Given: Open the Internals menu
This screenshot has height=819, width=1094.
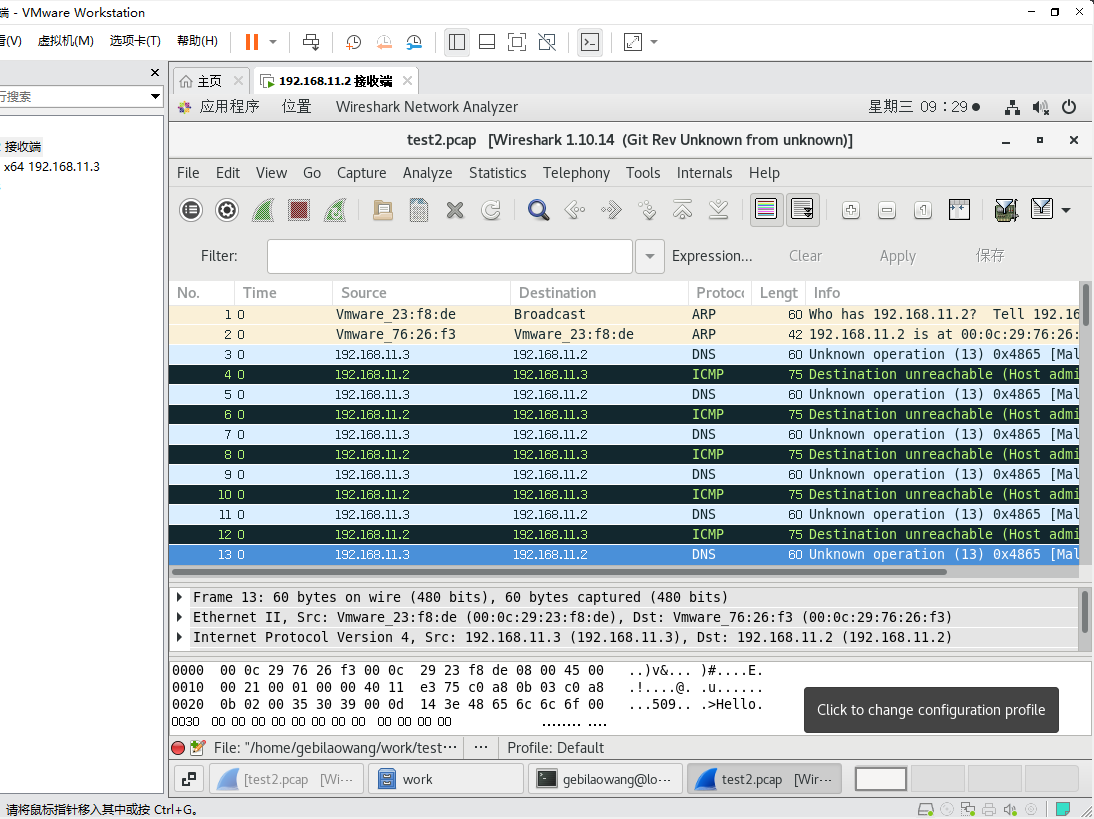Looking at the screenshot, I should (704, 173).
